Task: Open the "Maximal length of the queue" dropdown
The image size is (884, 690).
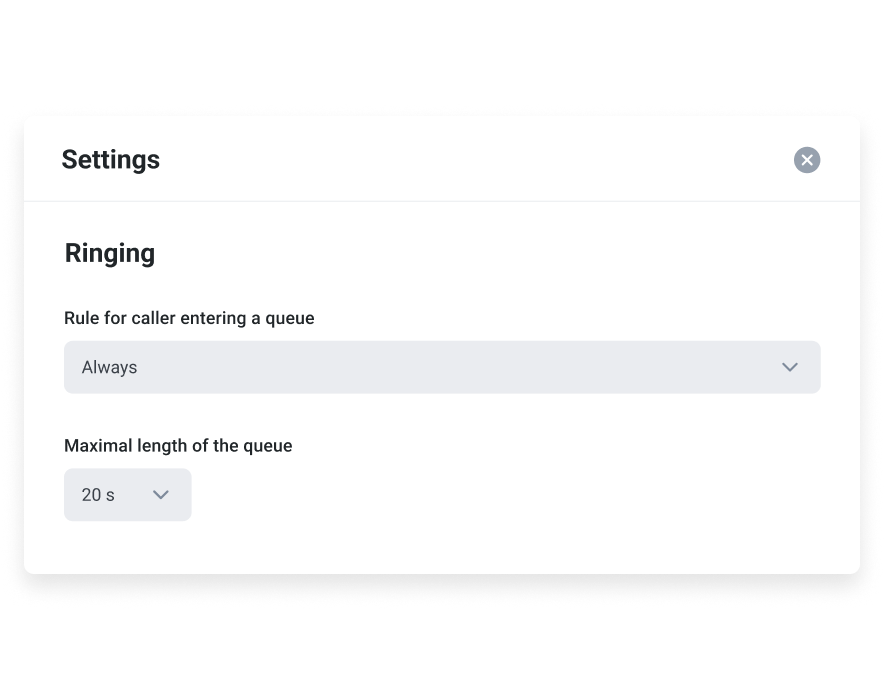Action: click(x=127, y=495)
